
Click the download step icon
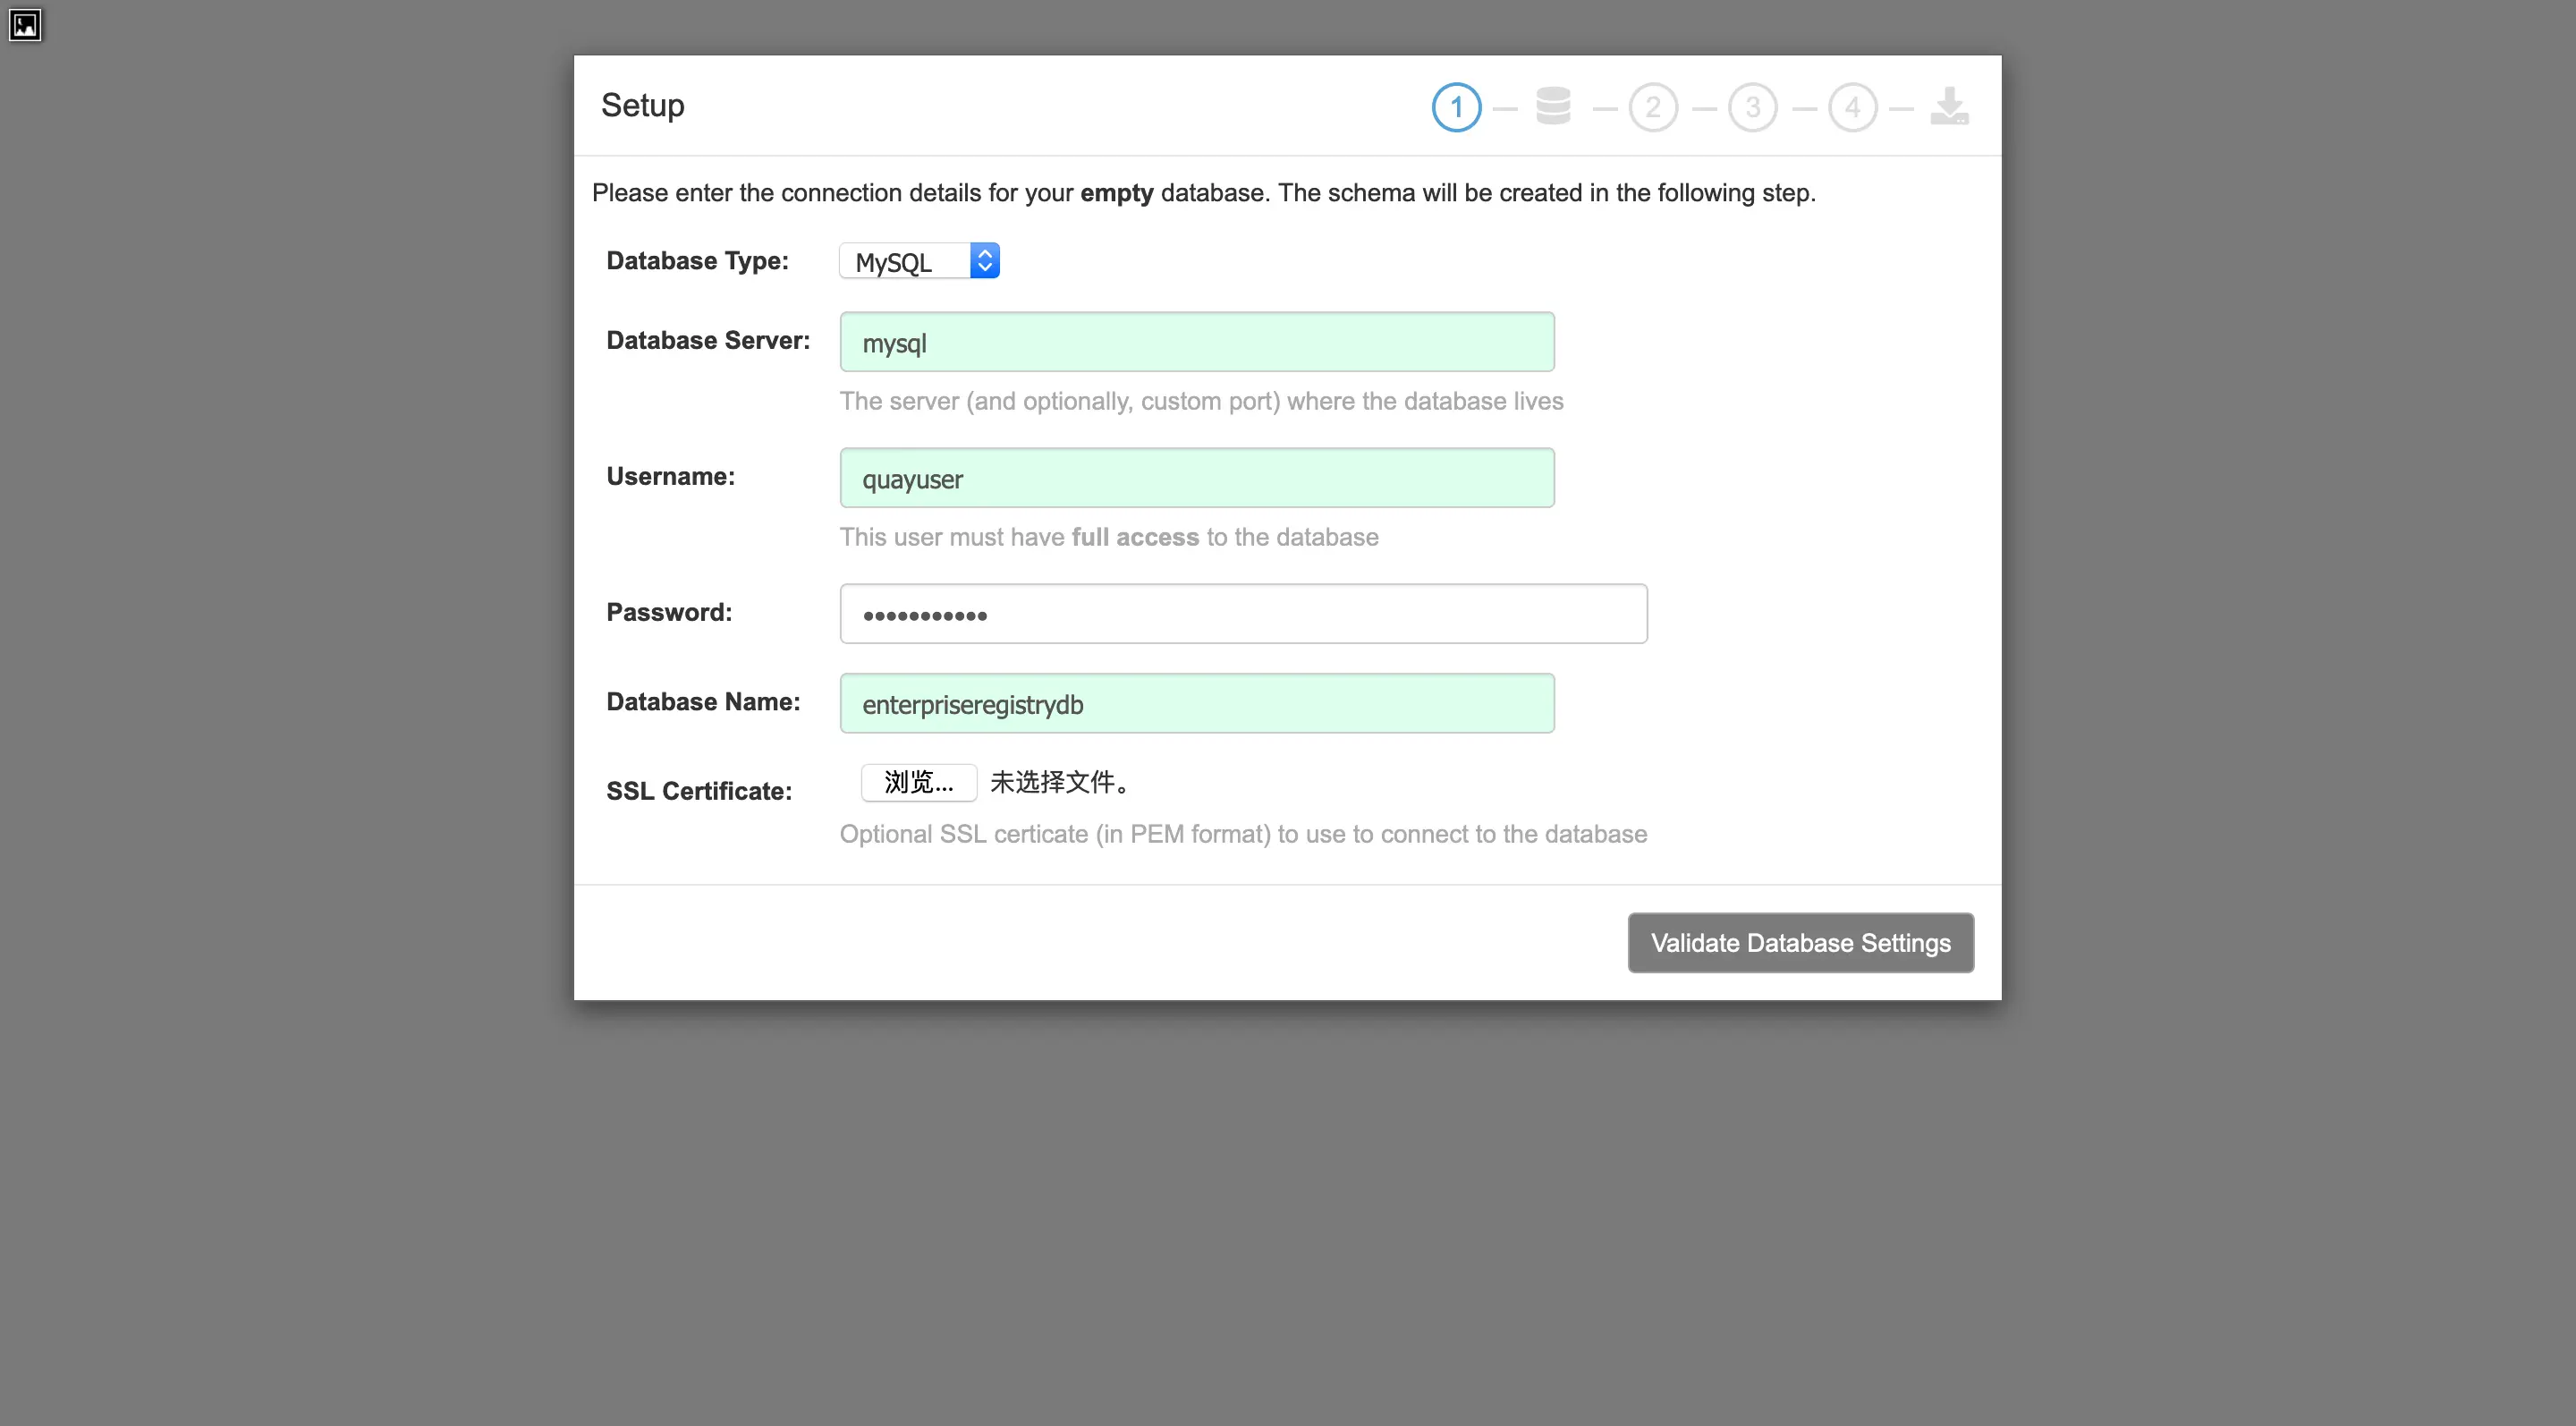(1949, 106)
